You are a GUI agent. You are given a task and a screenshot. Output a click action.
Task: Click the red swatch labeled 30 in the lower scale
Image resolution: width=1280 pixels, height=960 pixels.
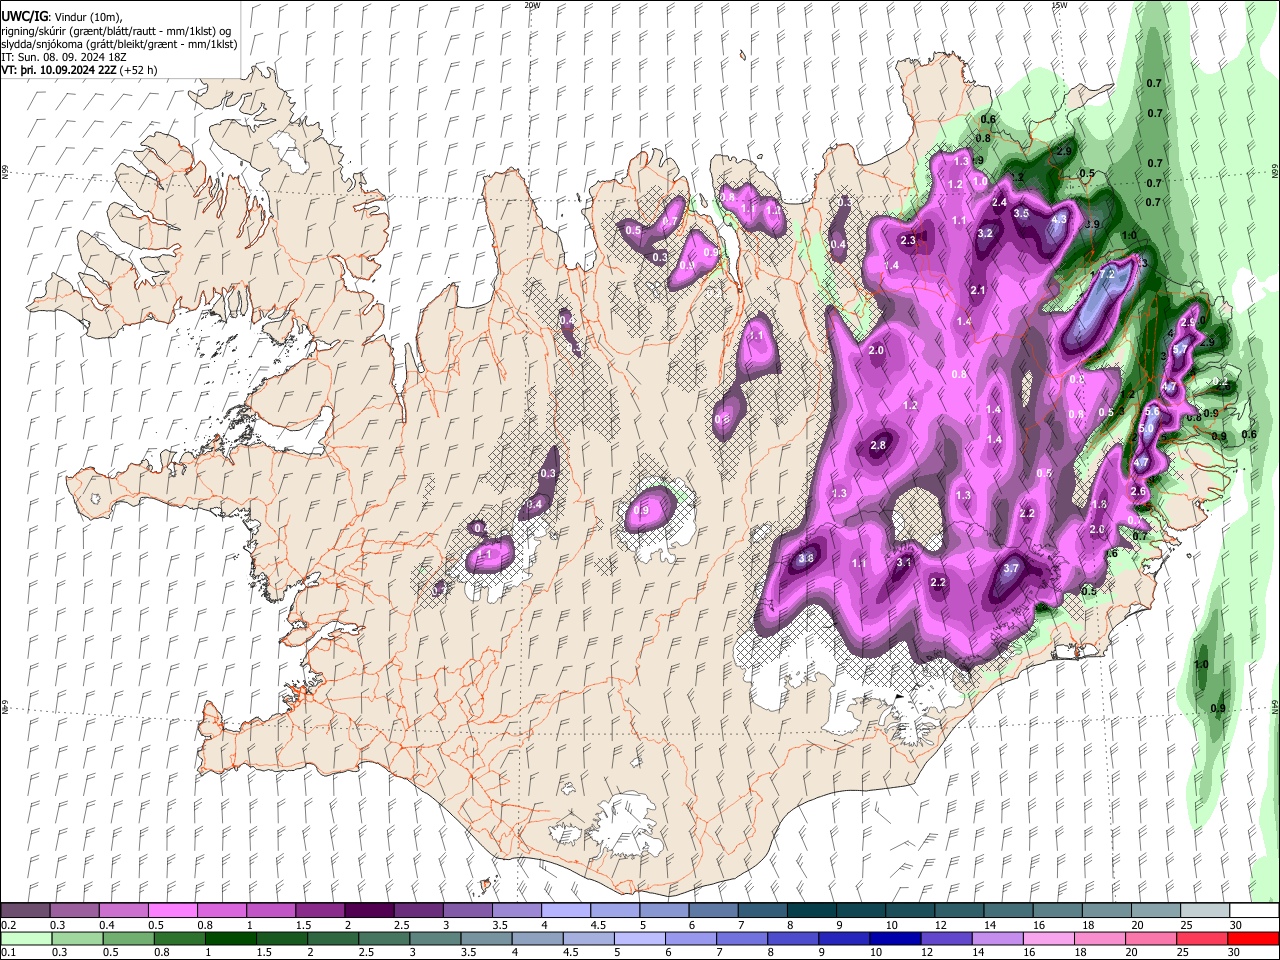tap(1251, 938)
